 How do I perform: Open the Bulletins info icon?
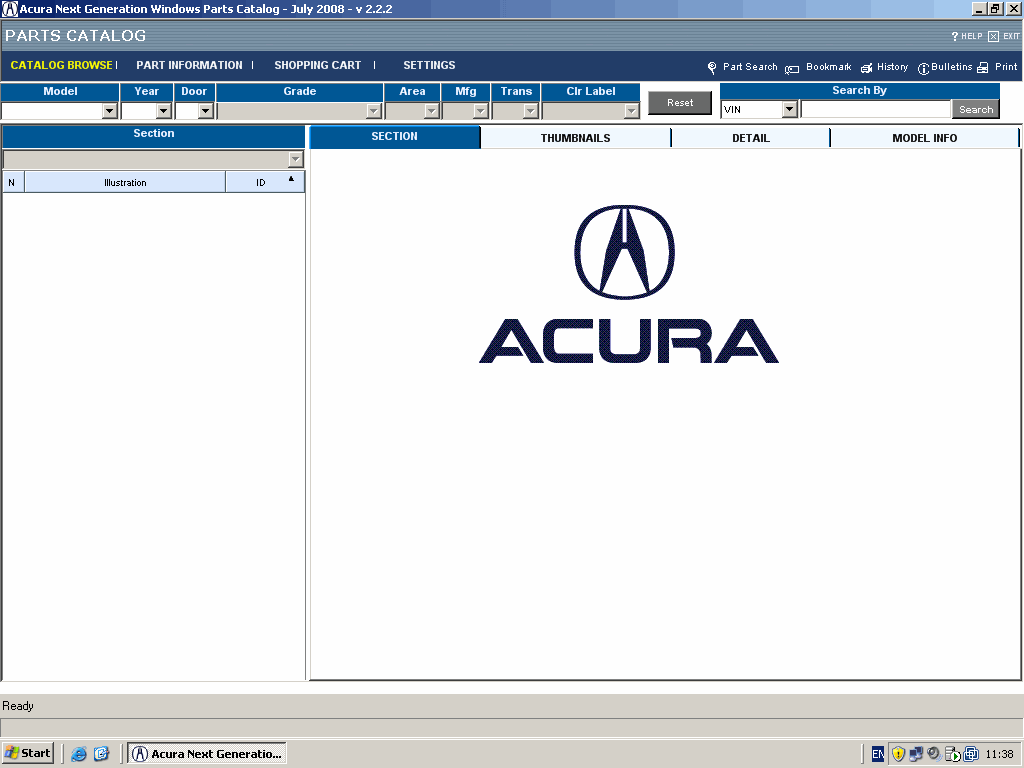point(924,68)
